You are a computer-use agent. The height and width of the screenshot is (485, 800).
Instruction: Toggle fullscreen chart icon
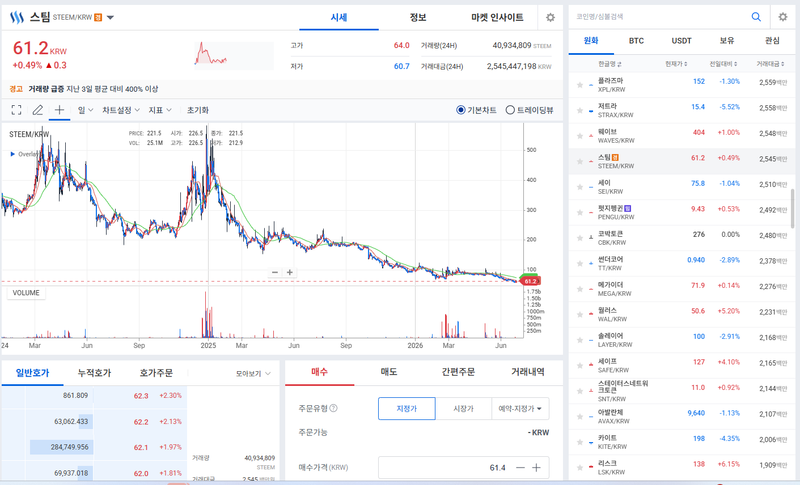coord(16,110)
